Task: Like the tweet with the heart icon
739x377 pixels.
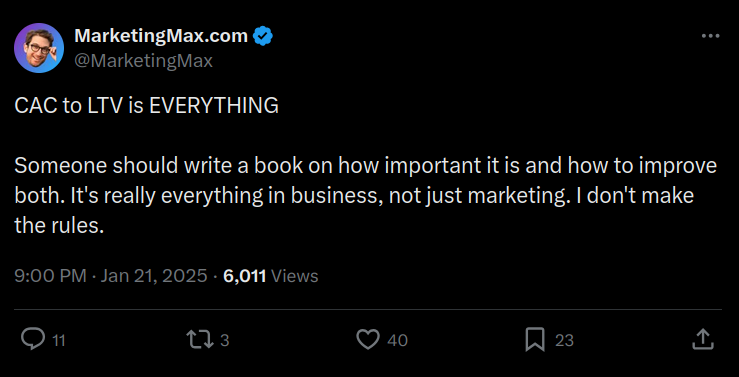Action: (x=368, y=339)
